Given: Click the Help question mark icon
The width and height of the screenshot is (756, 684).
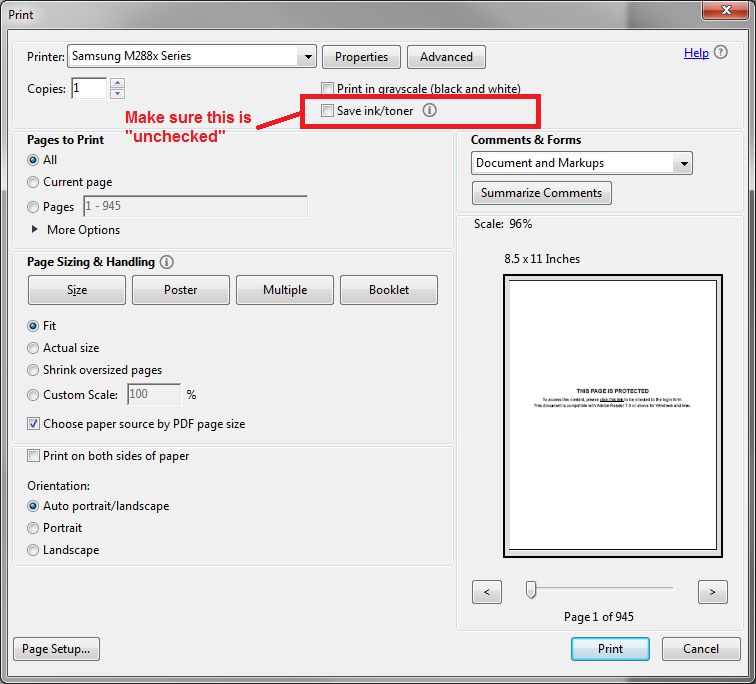Looking at the screenshot, I should (x=721, y=53).
